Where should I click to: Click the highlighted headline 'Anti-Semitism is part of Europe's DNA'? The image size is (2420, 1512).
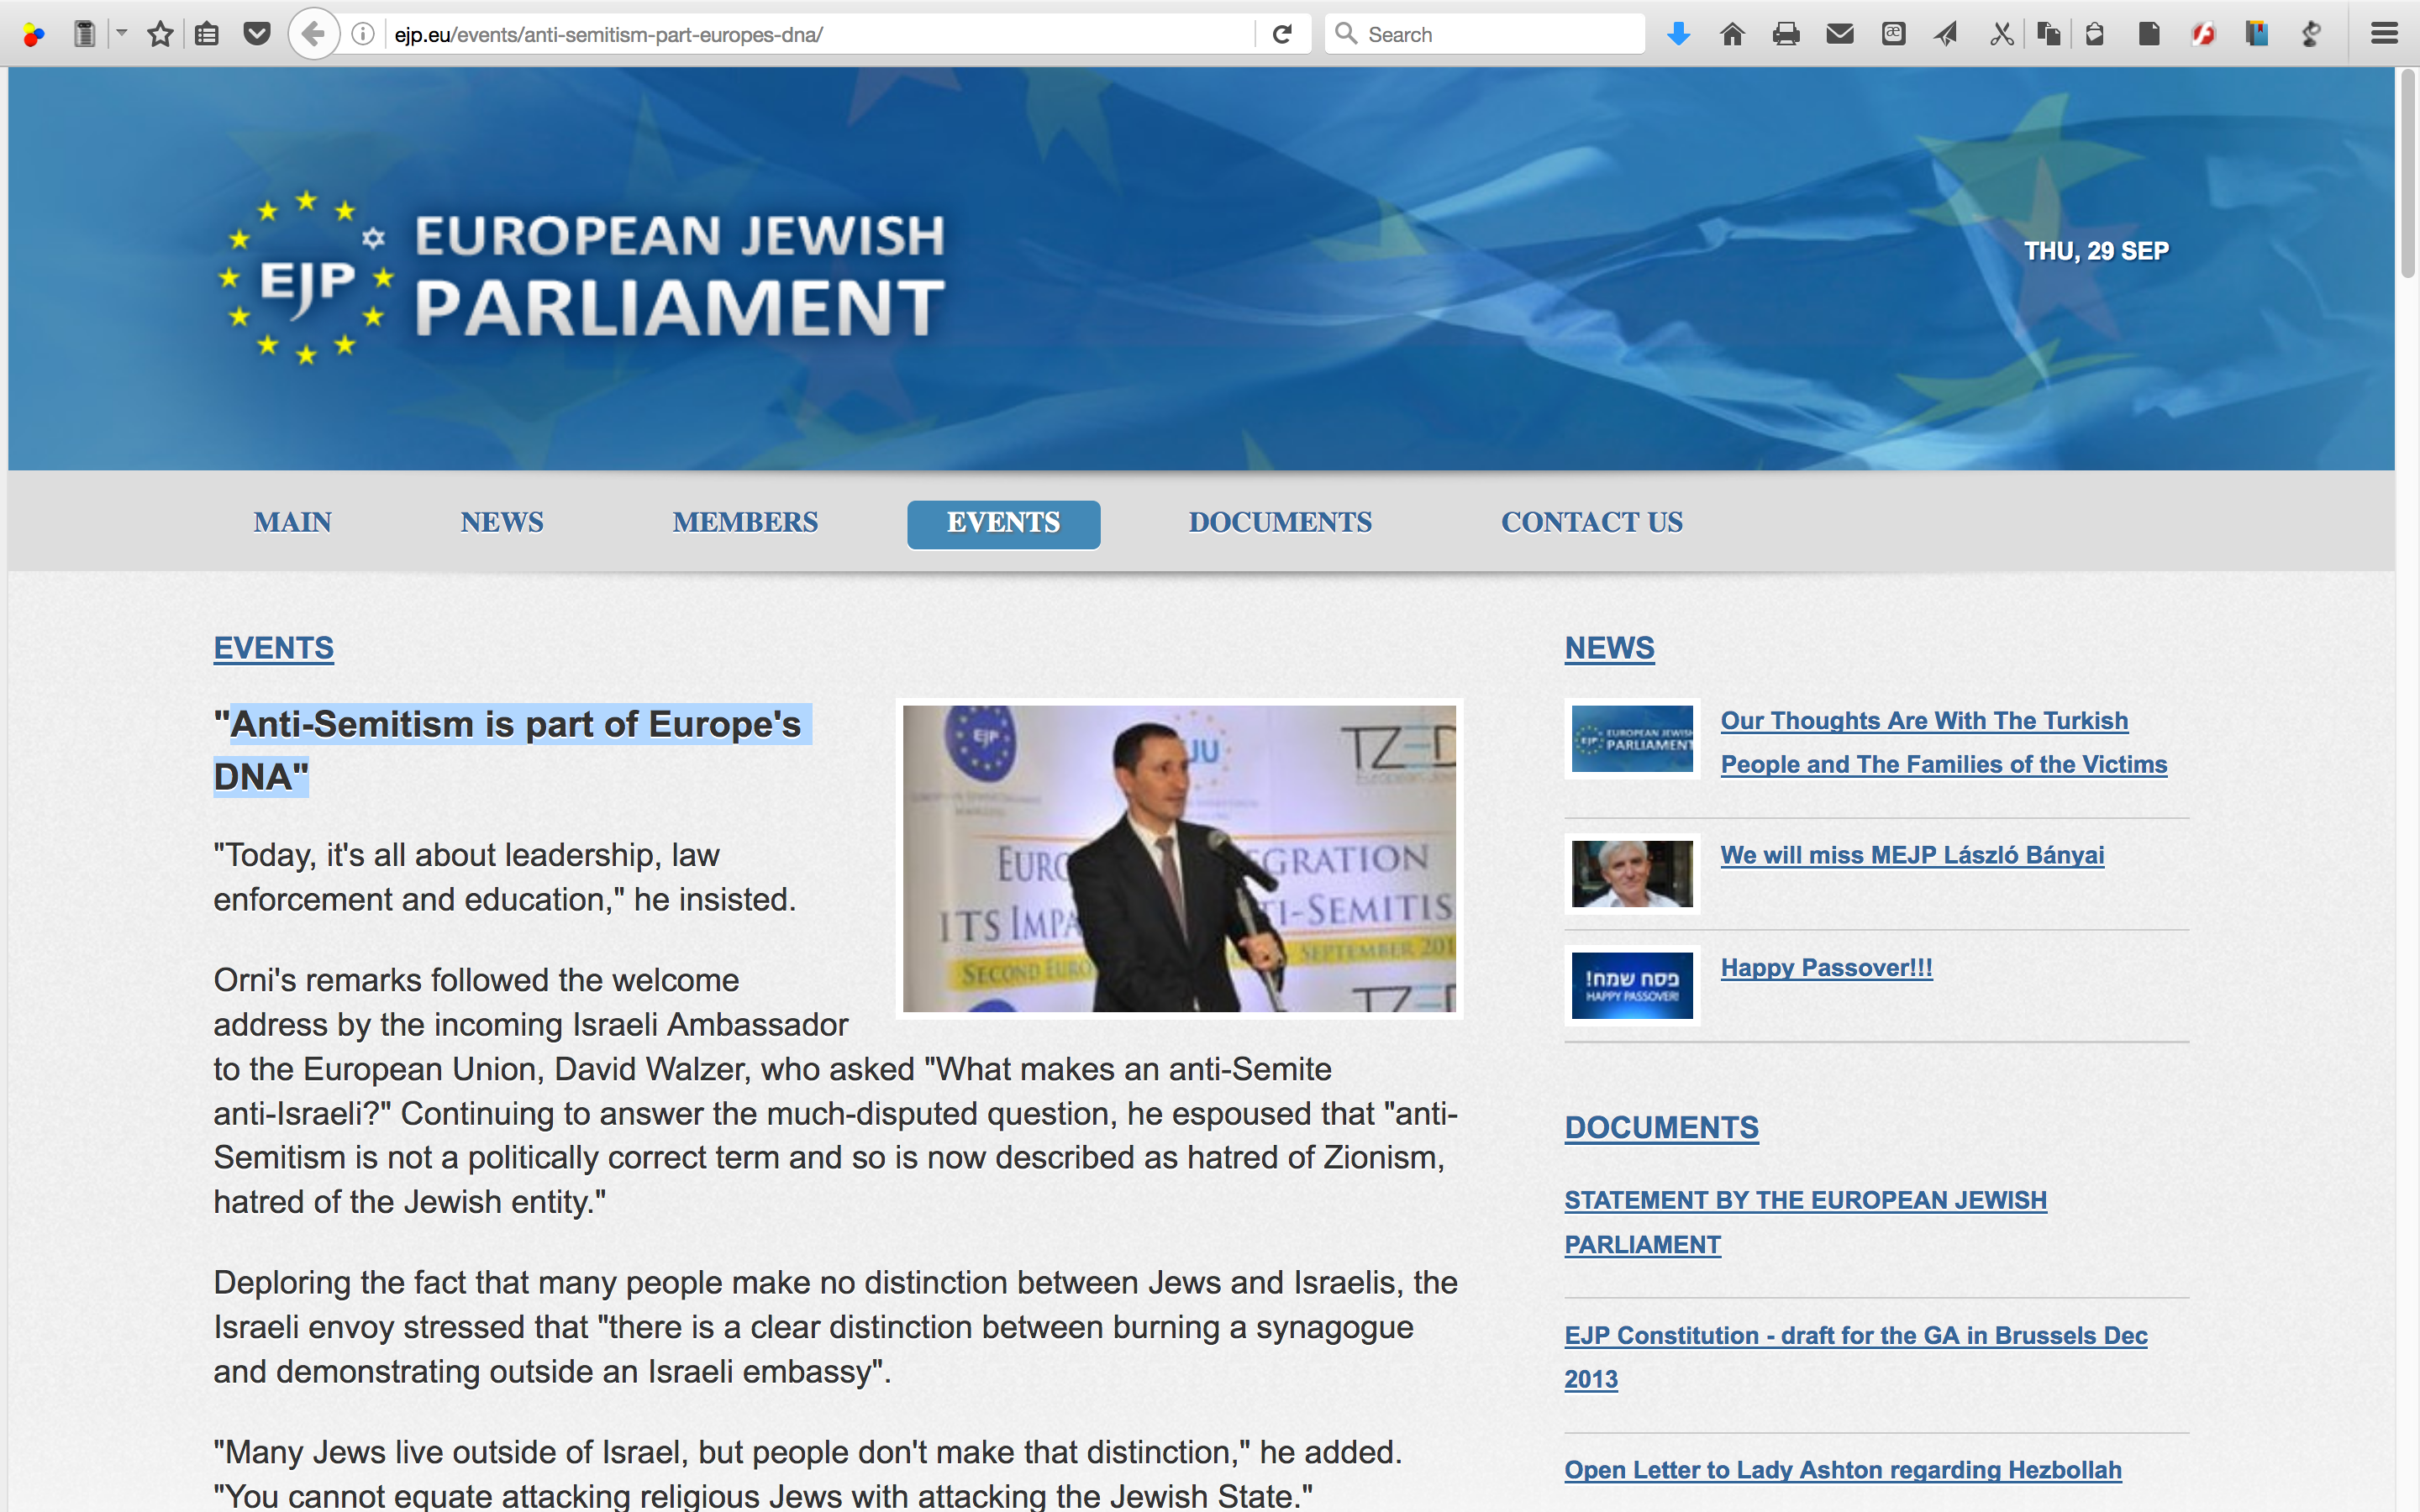512,750
